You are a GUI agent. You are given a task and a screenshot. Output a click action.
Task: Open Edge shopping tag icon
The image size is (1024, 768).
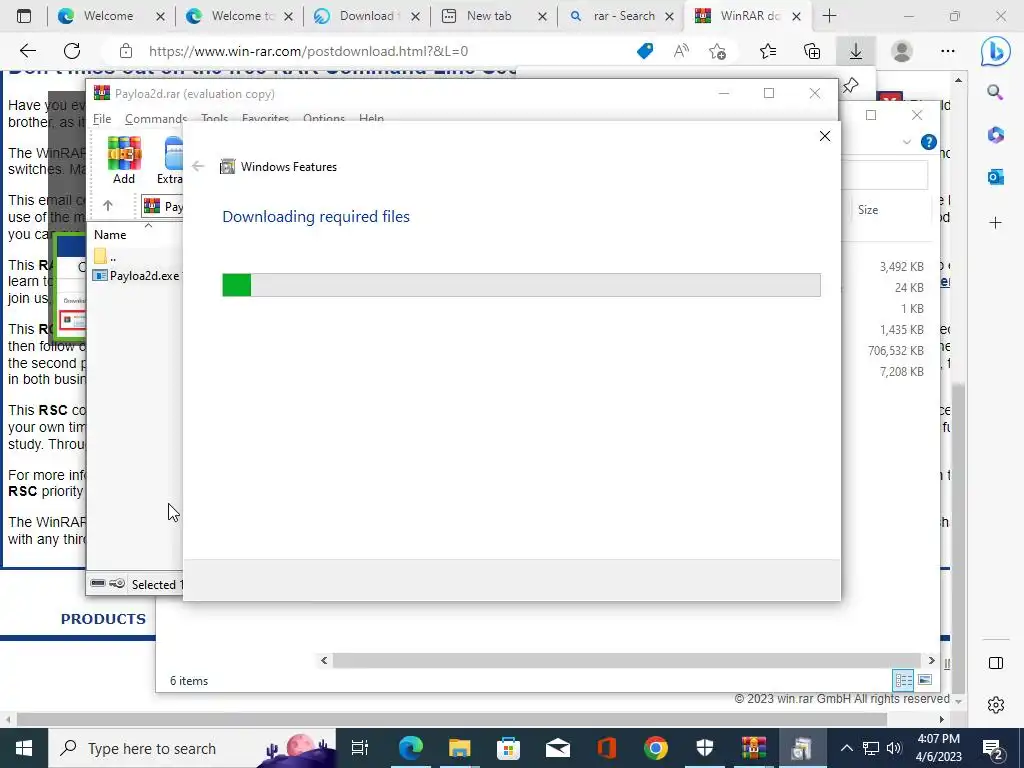pyautogui.click(x=645, y=51)
